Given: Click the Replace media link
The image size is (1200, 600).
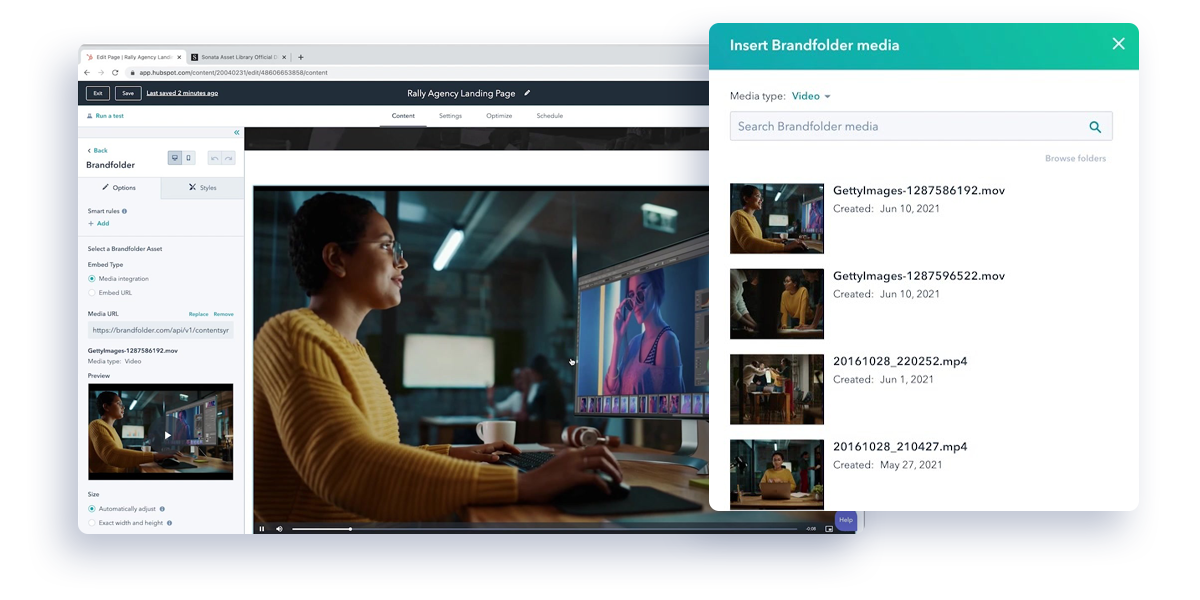Looking at the screenshot, I should click(198, 314).
